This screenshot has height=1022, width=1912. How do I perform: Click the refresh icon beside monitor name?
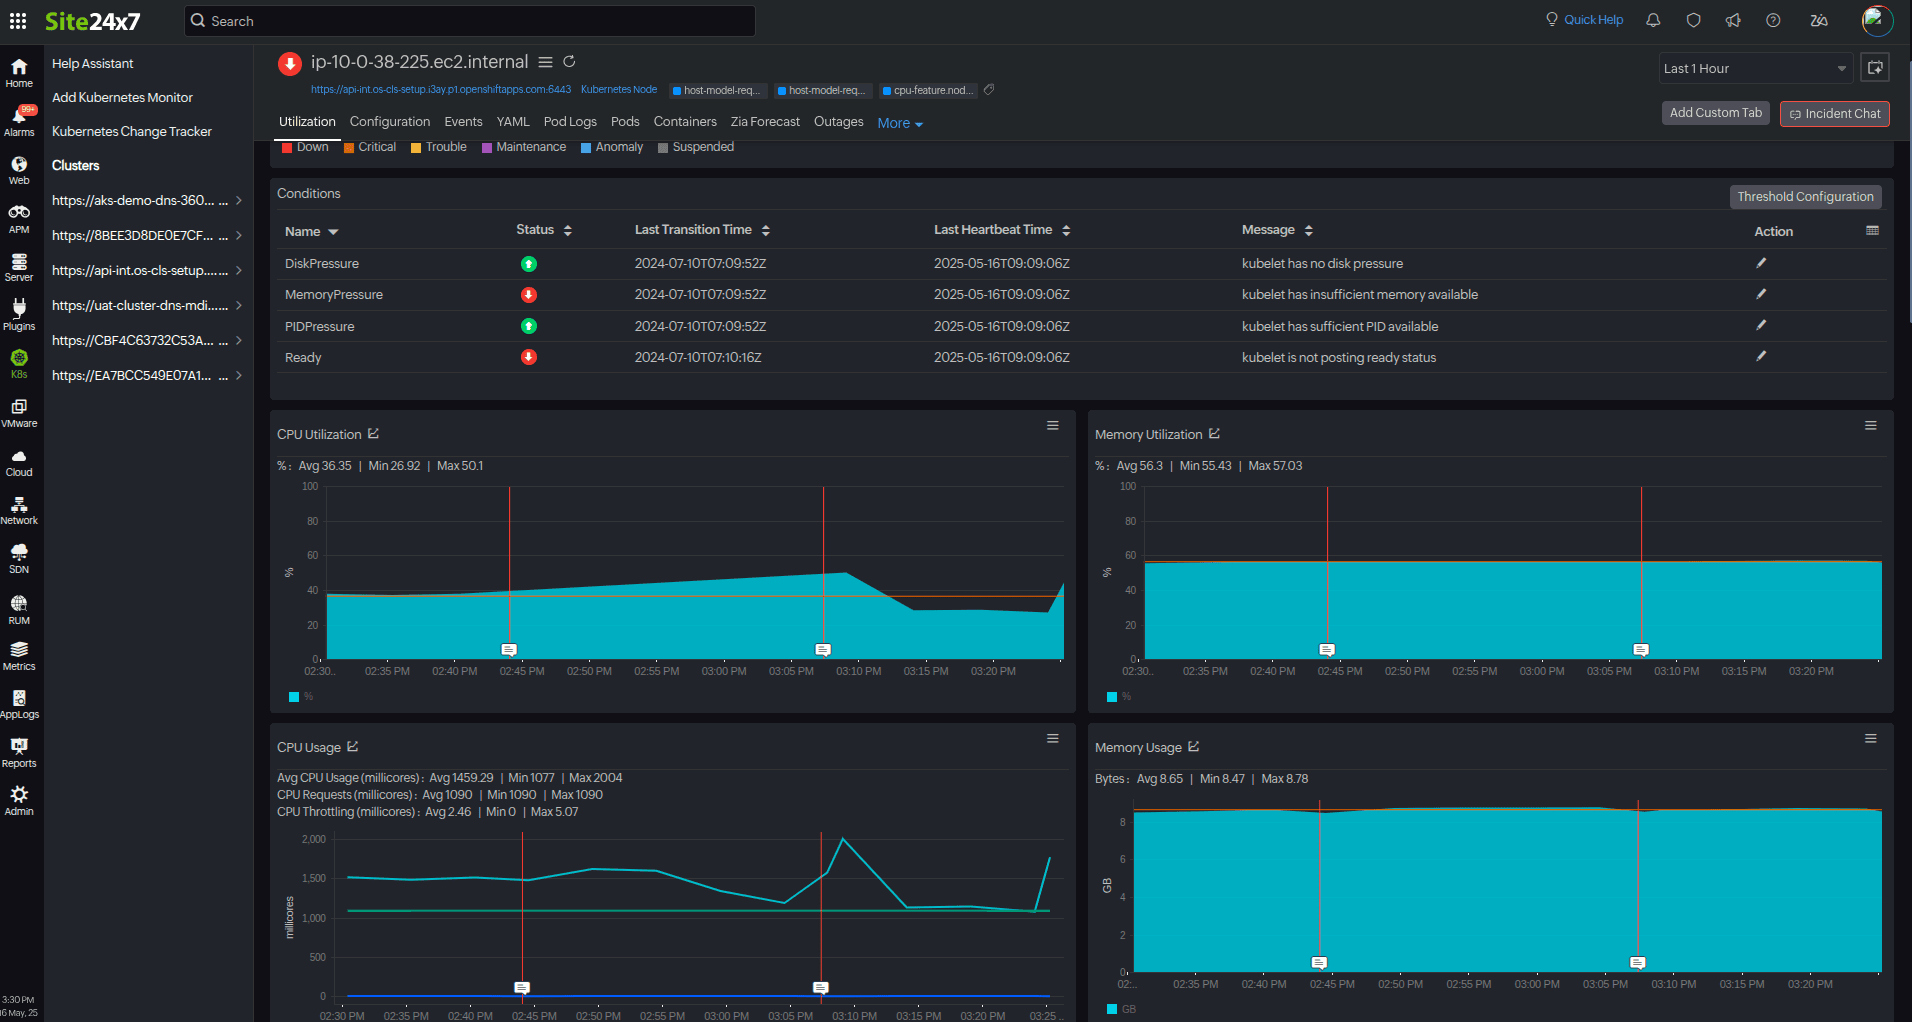(x=569, y=62)
